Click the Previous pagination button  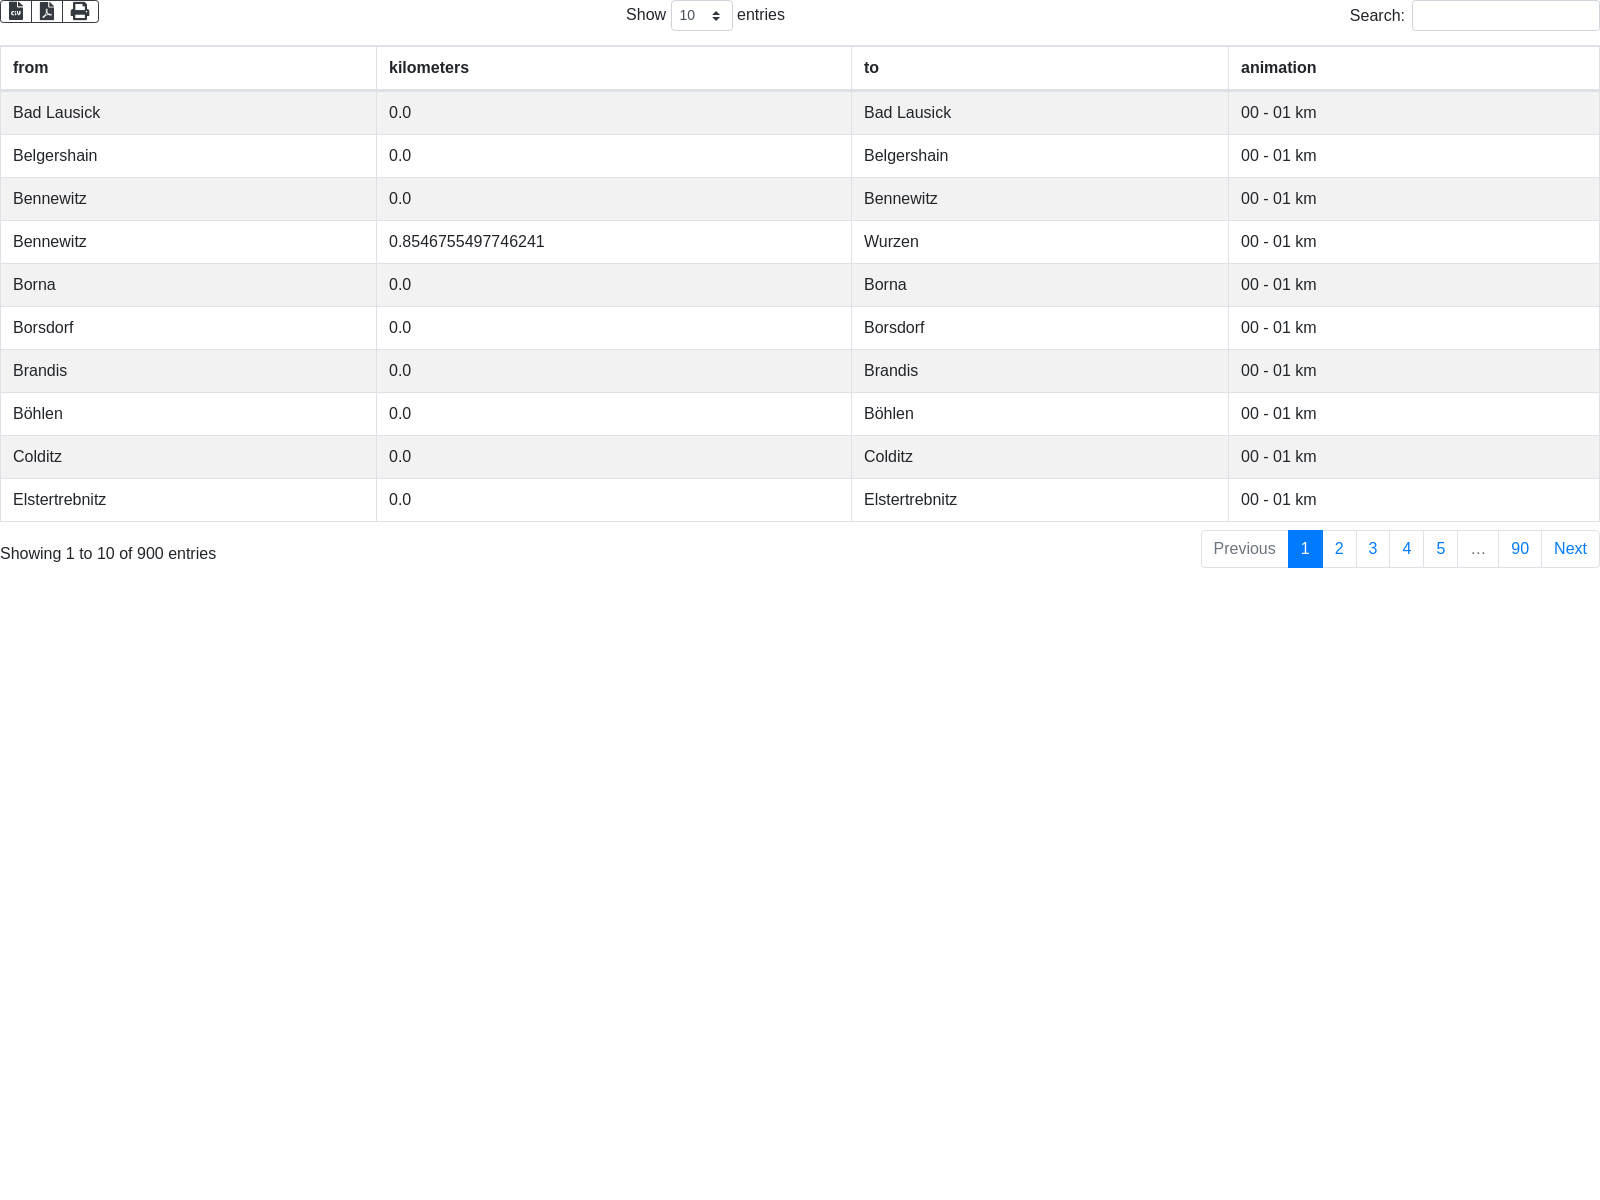1244,549
